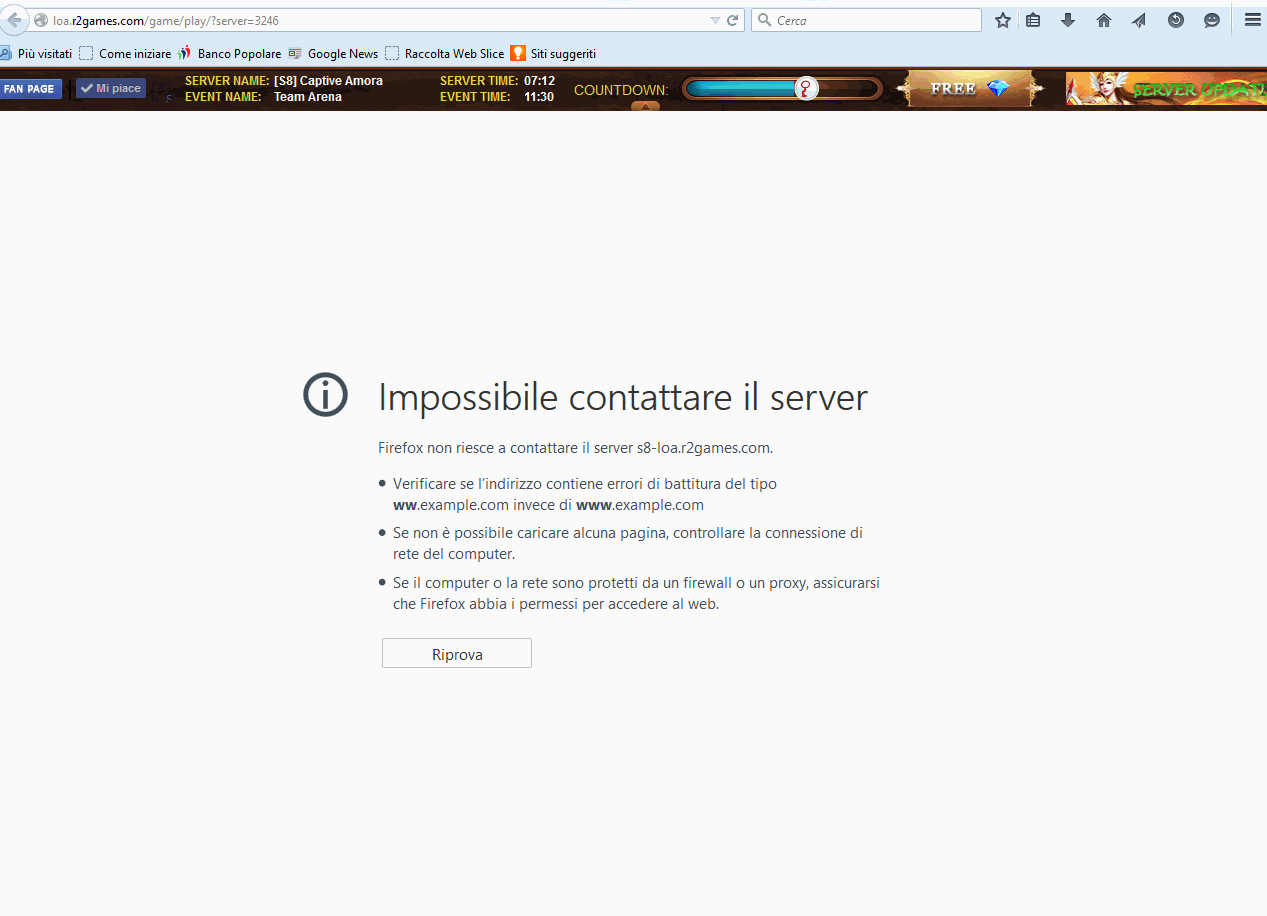Click the browser back arrow button
The width and height of the screenshot is (1267, 916).
[x=13, y=20]
